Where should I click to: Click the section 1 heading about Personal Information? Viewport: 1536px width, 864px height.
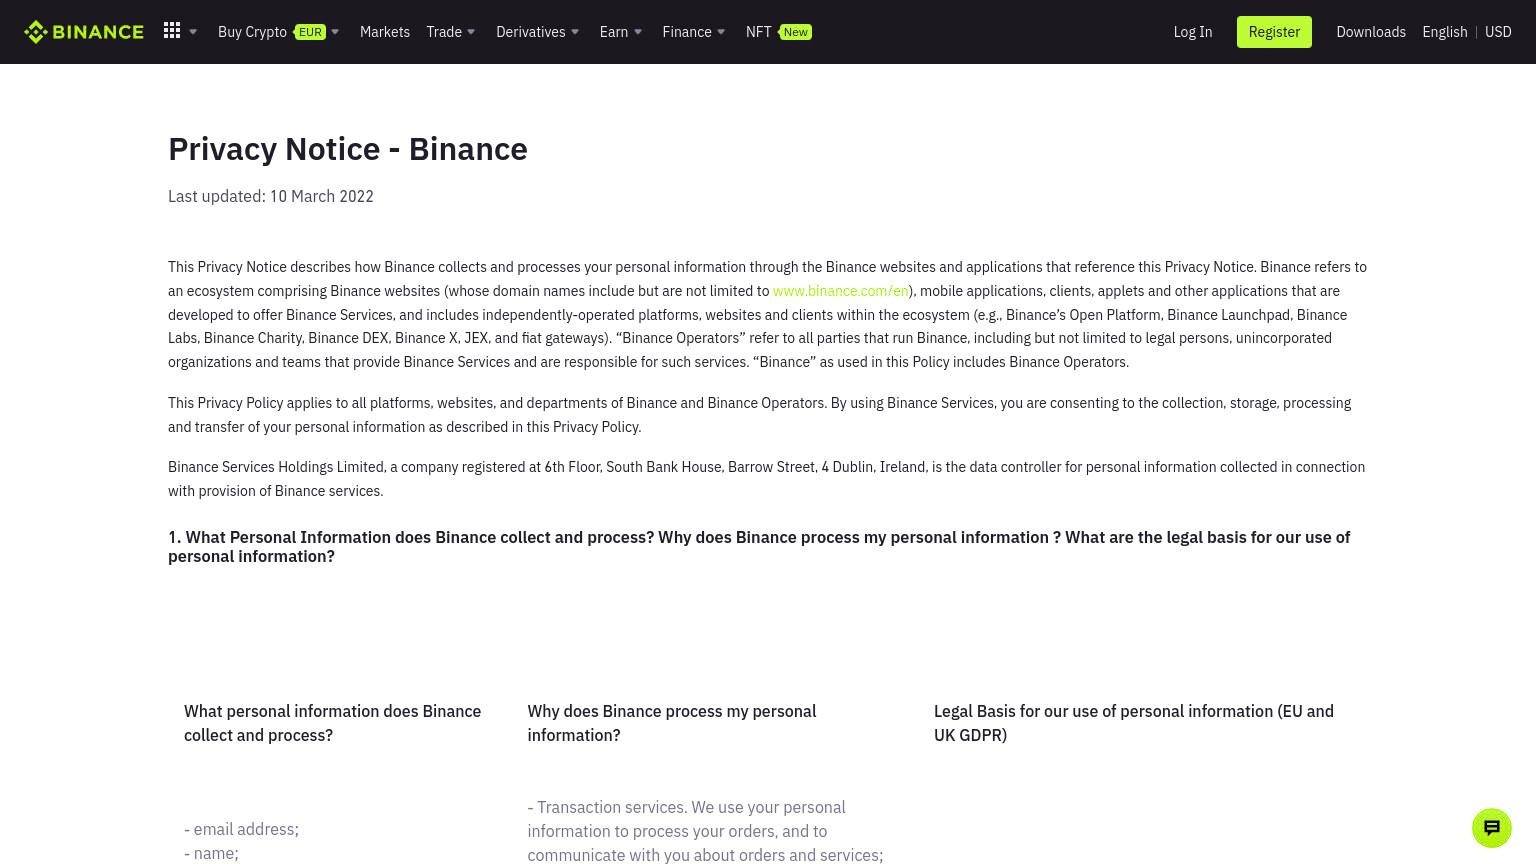759,547
